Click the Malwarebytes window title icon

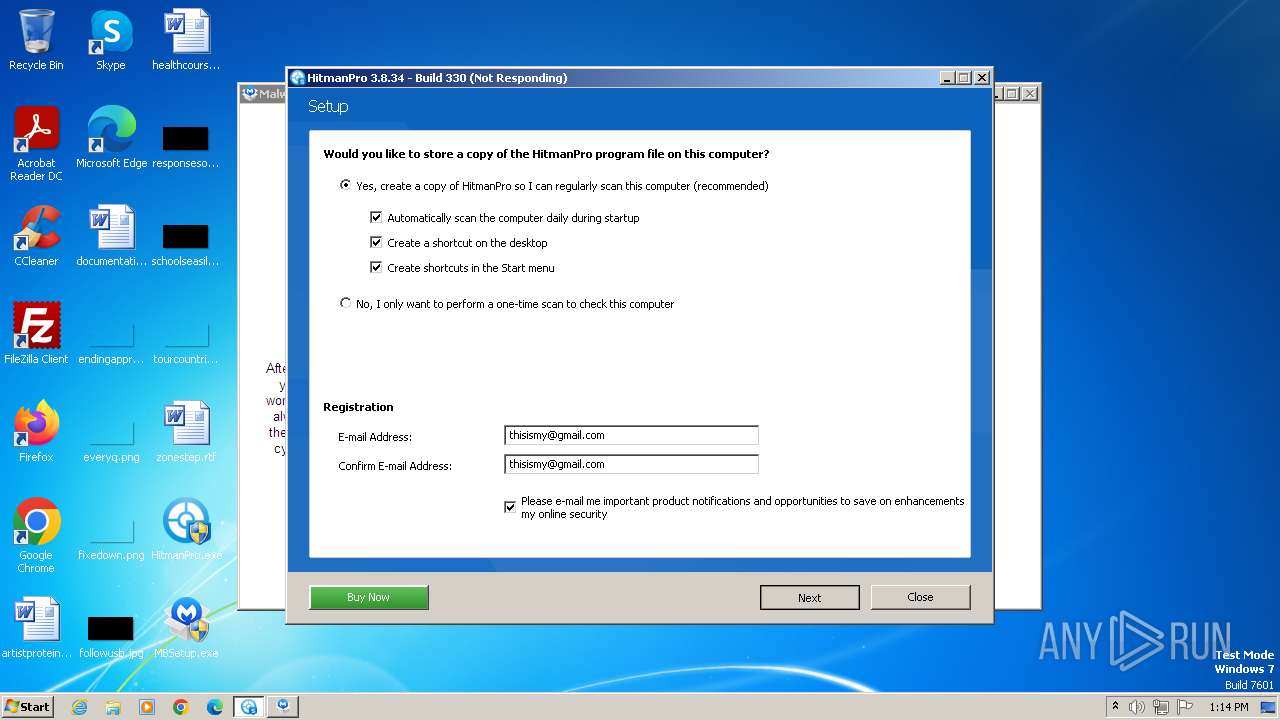coord(250,94)
